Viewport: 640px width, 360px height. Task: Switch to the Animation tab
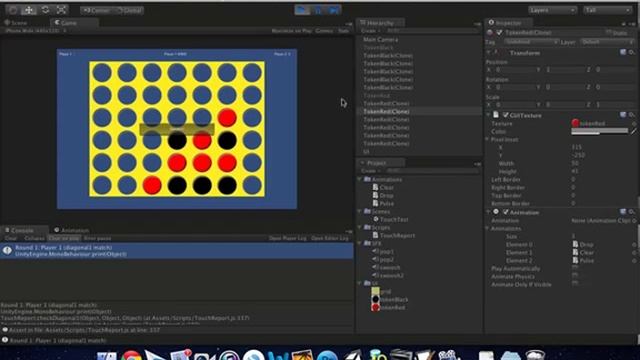tap(72, 231)
